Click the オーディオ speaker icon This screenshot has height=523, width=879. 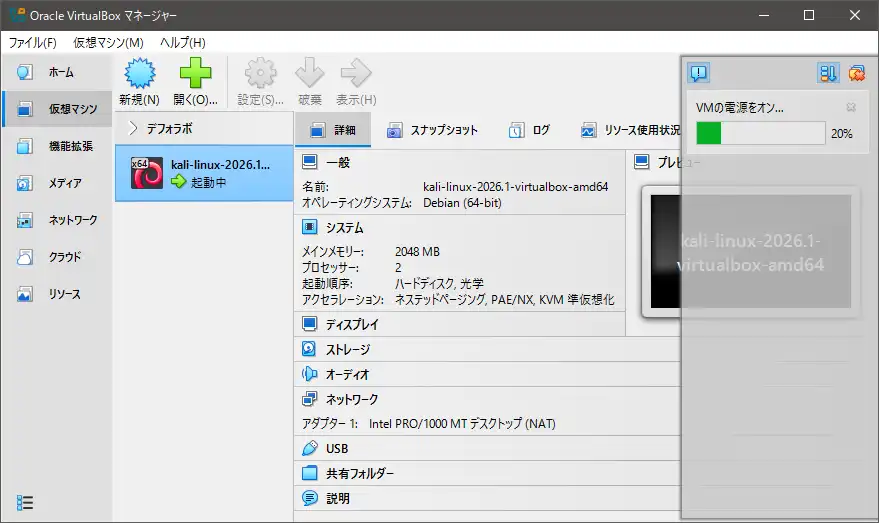pos(309,374)
